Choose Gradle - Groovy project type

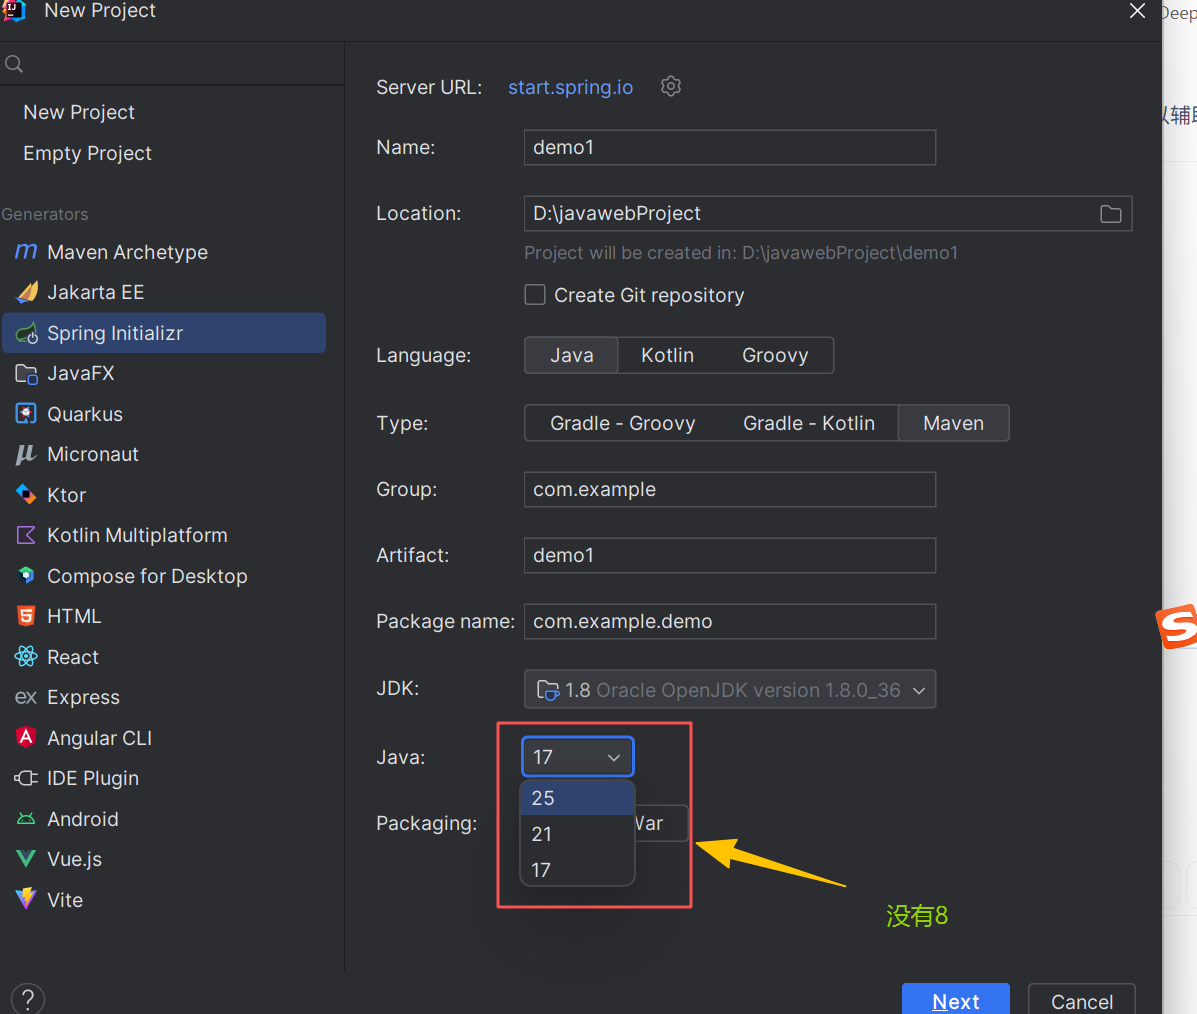coord(622,423)
